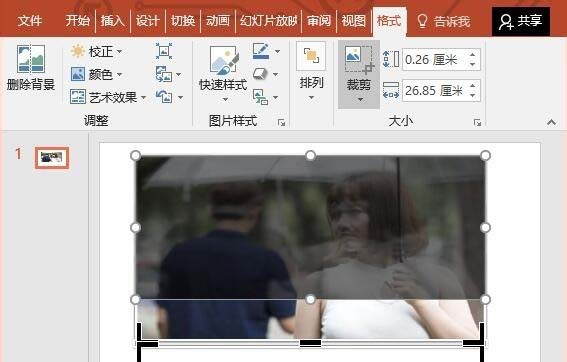Click the middle-left picture sizing handle
This screenshot has width=567, height=362.
136,227
